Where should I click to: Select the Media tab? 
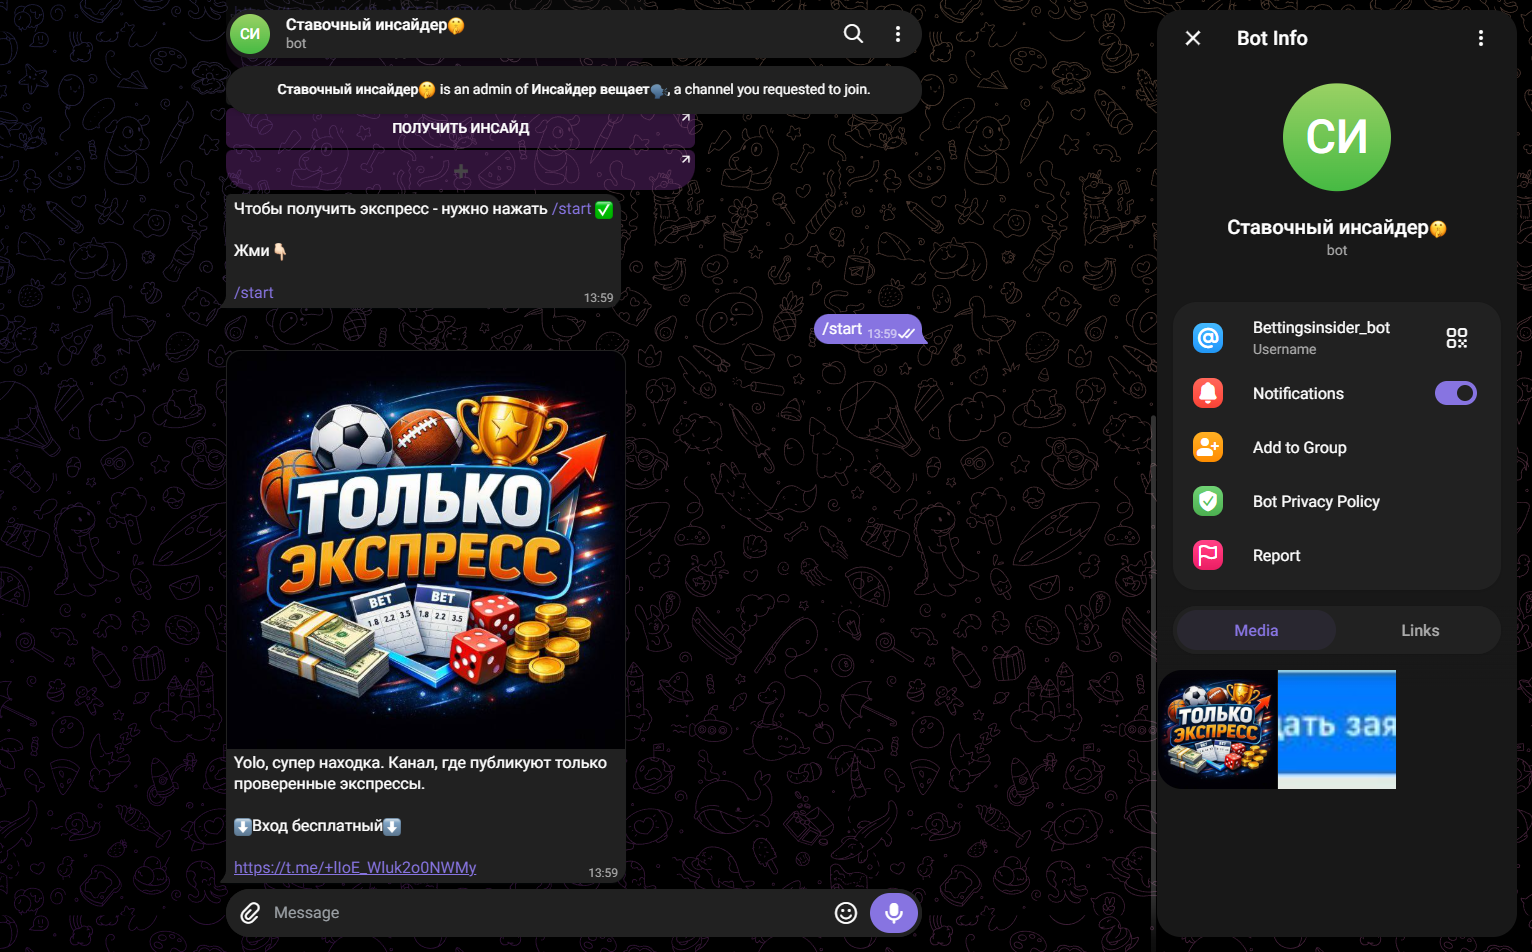pos(1256,630)
